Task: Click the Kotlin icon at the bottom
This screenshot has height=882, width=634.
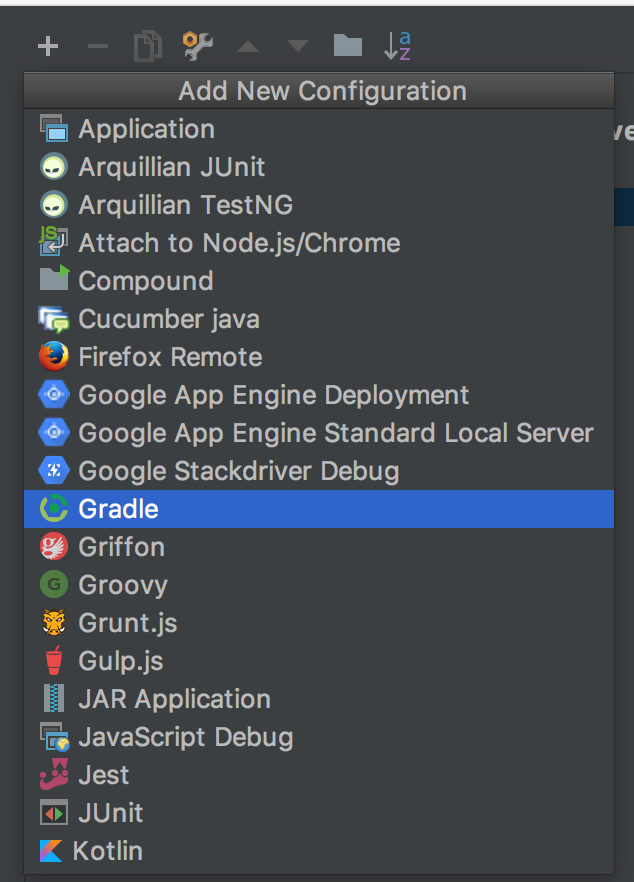Action: (53, 851)
